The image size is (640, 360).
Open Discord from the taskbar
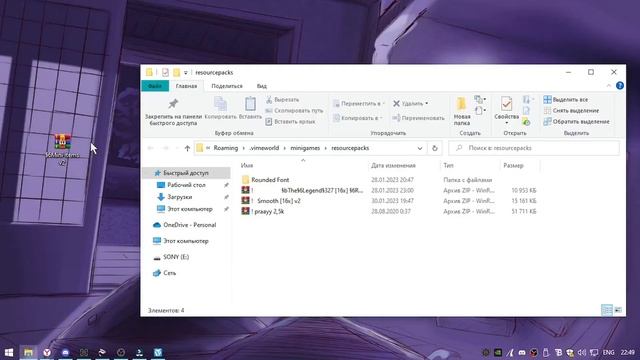tap(65, 352)
